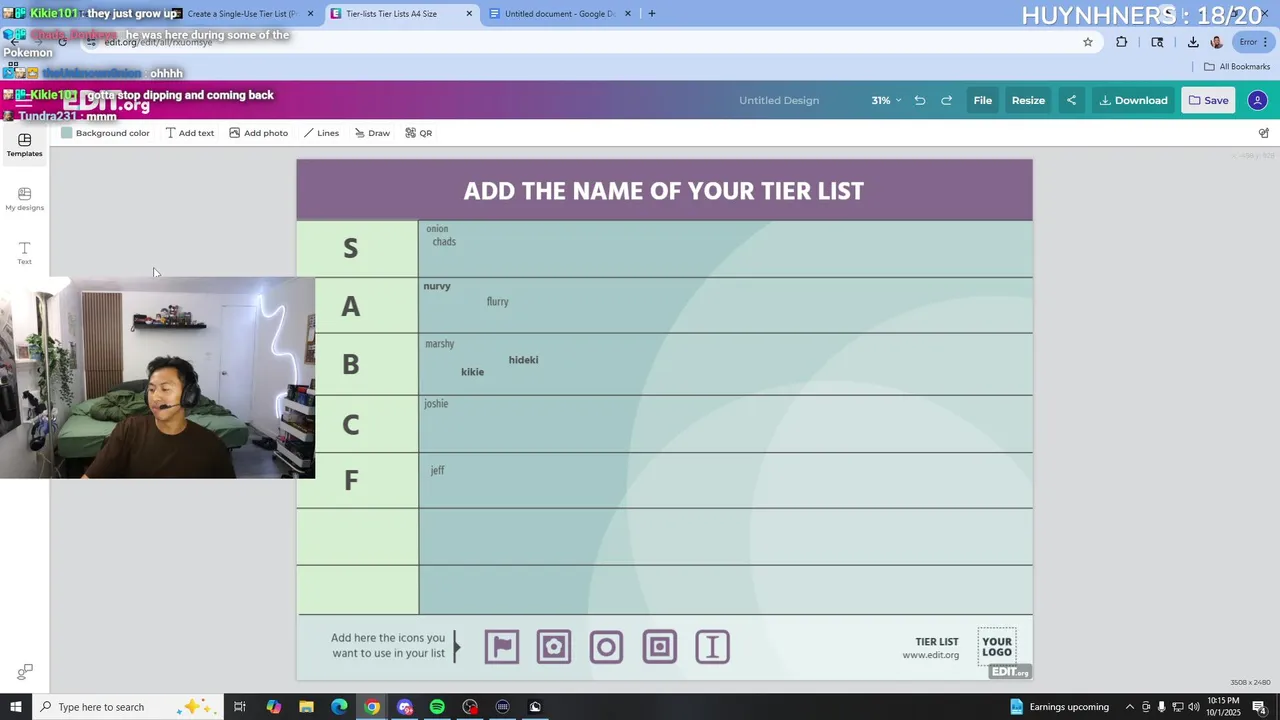Select the nested square icon on the template
Viewport: 1280px width, 720px height.
point(659,647)
